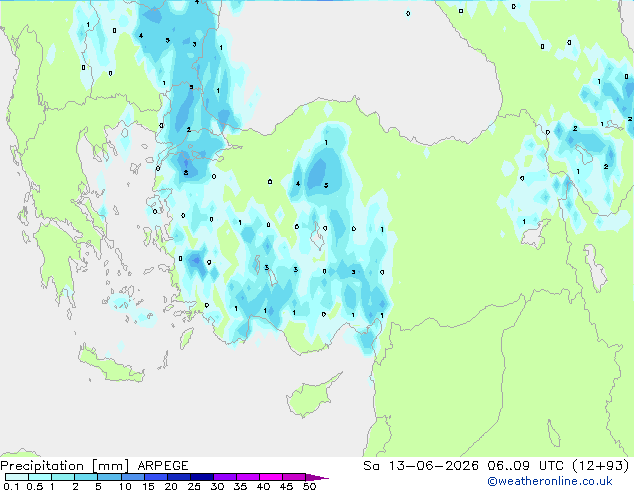Click the "20" legend scale label
The image size is (634, 490).
point(171,486)
